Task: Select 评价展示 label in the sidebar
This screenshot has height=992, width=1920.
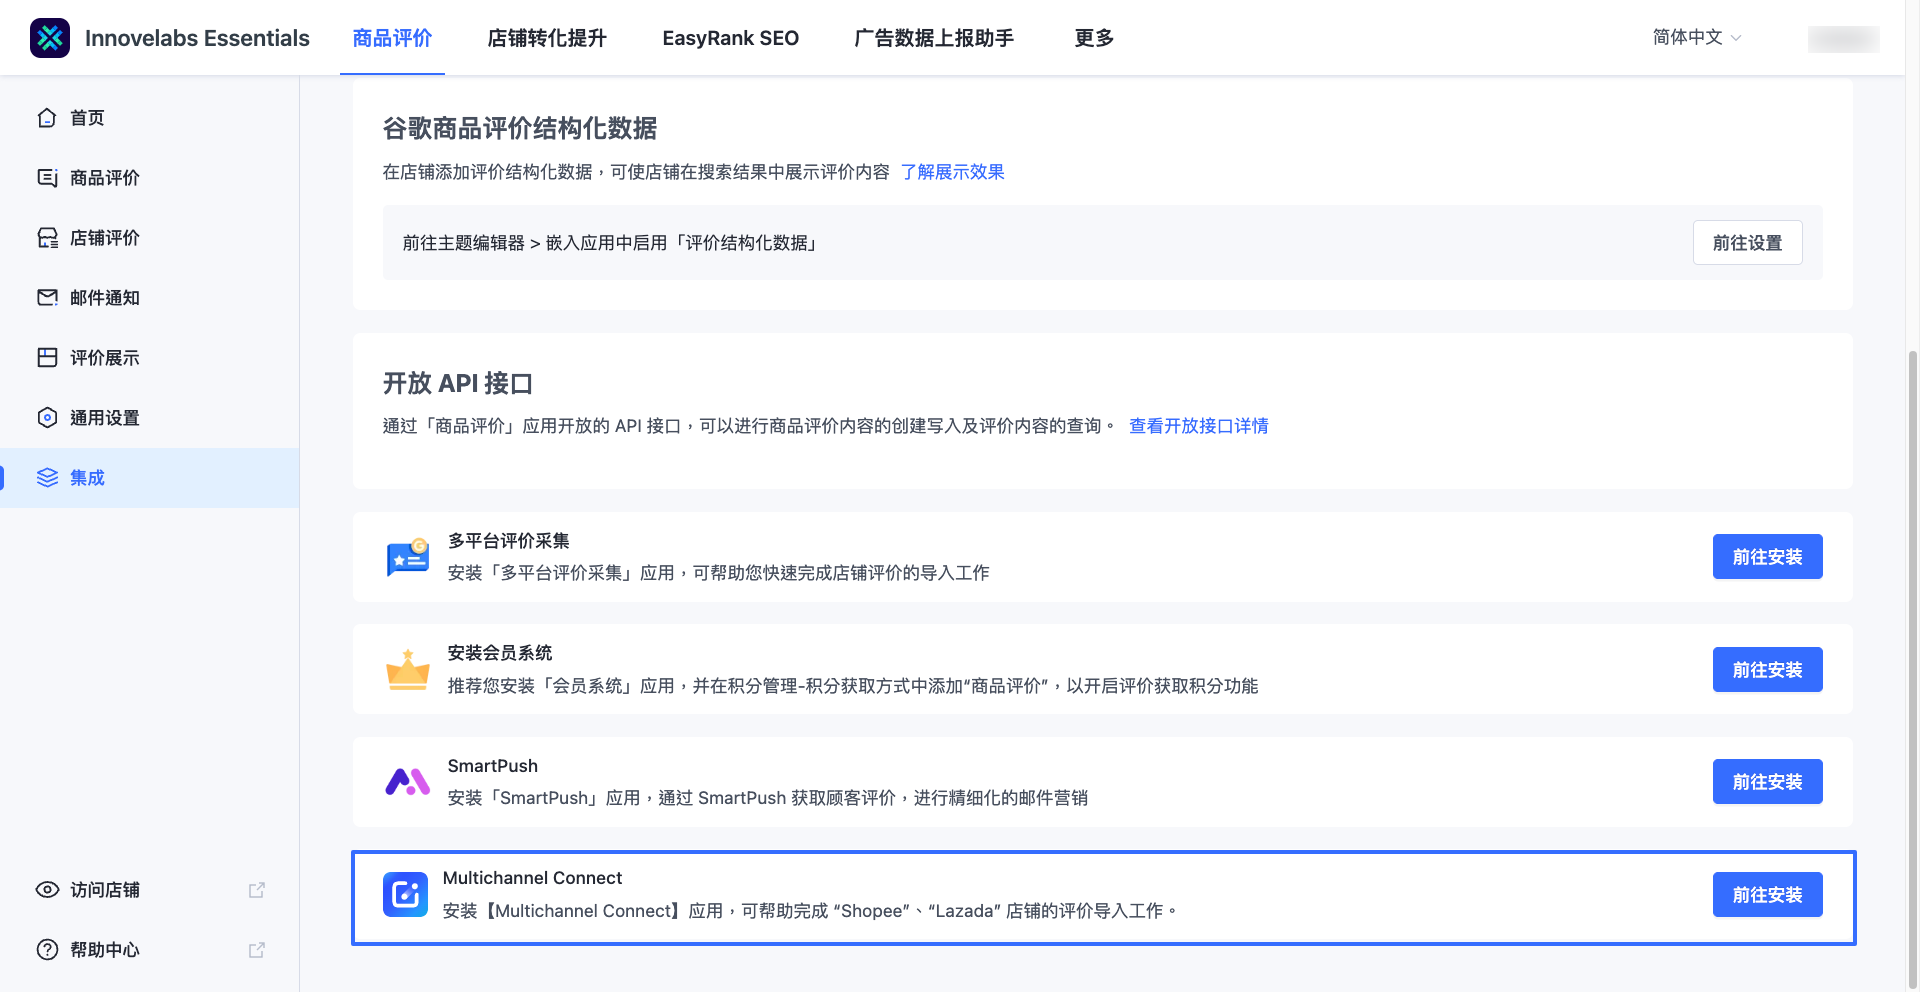Action: 105,358
